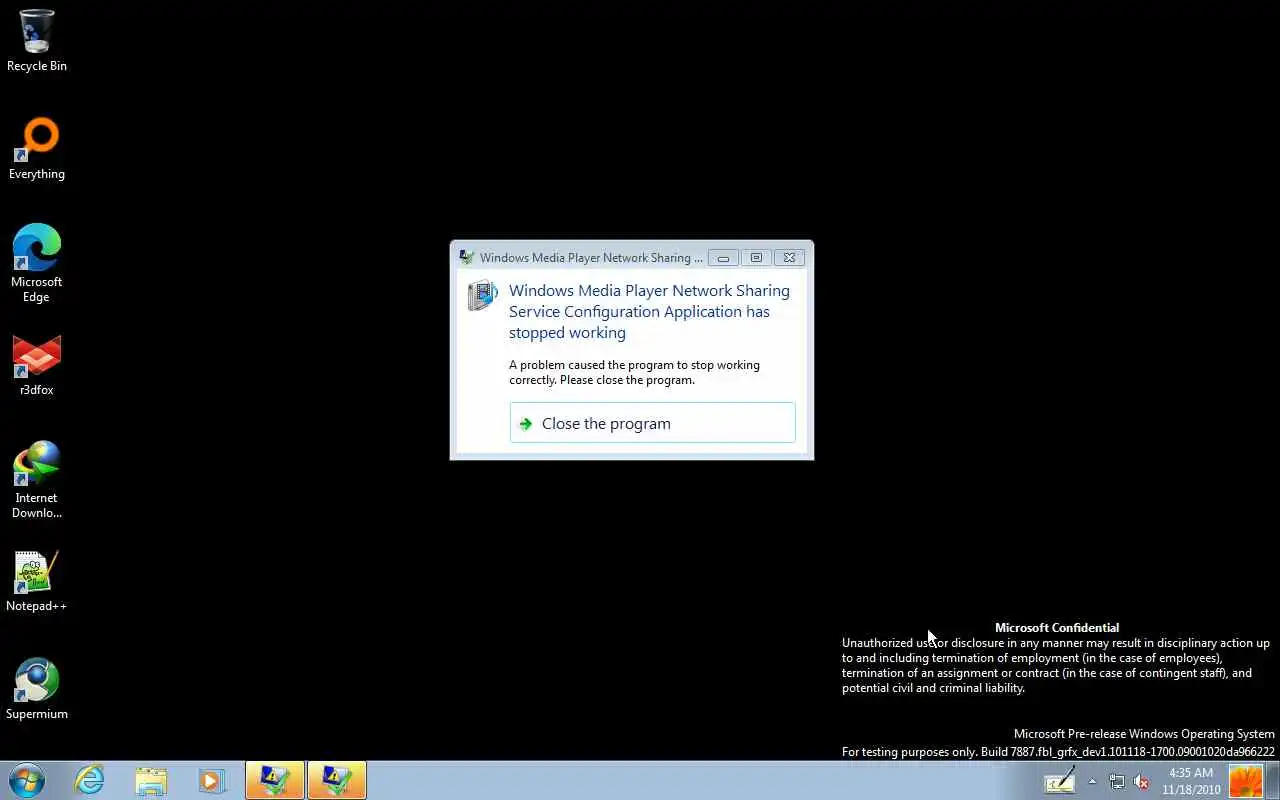Maximize the Windows Media Player Network Sharing dialog
1280x800 pixels.
(x=756, y=258)
